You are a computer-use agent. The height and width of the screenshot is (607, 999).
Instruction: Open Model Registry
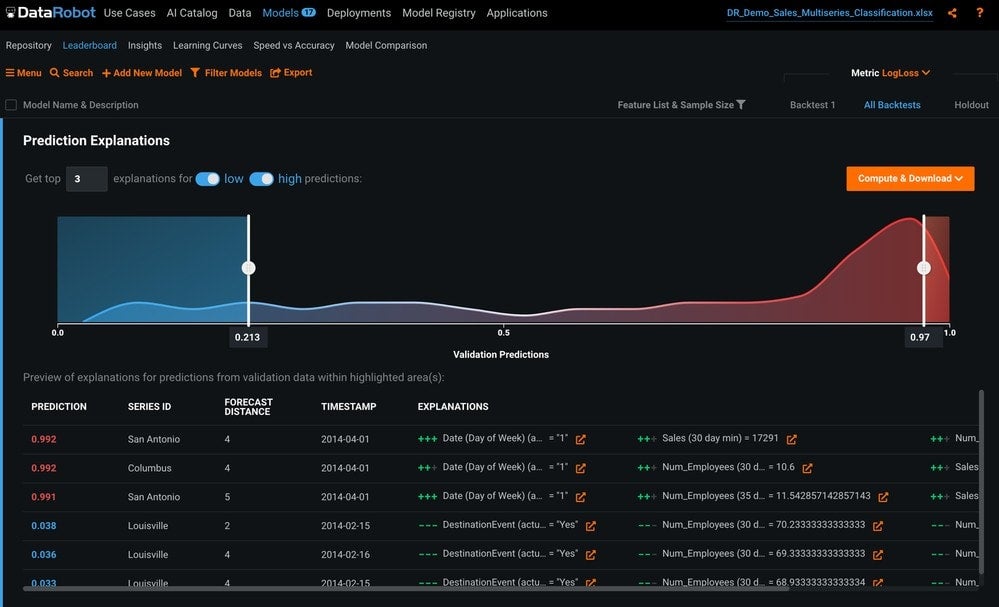pyautogui.click(x=439, y=13)
